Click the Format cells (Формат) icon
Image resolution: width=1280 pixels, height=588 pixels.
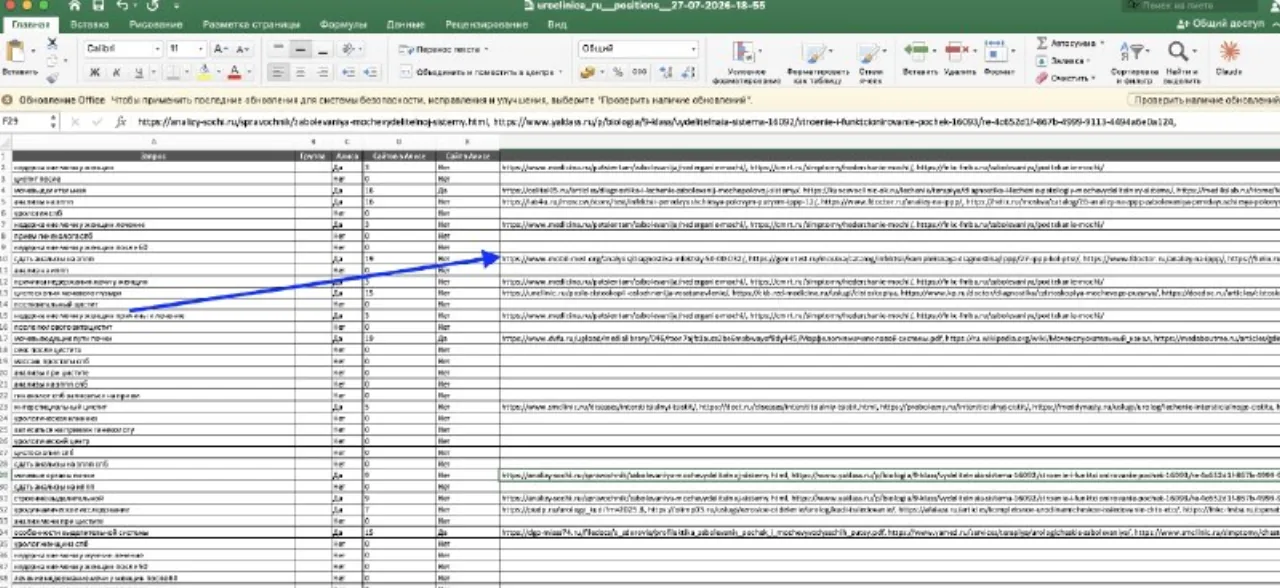pyautogui.click(x=998, y=52)
